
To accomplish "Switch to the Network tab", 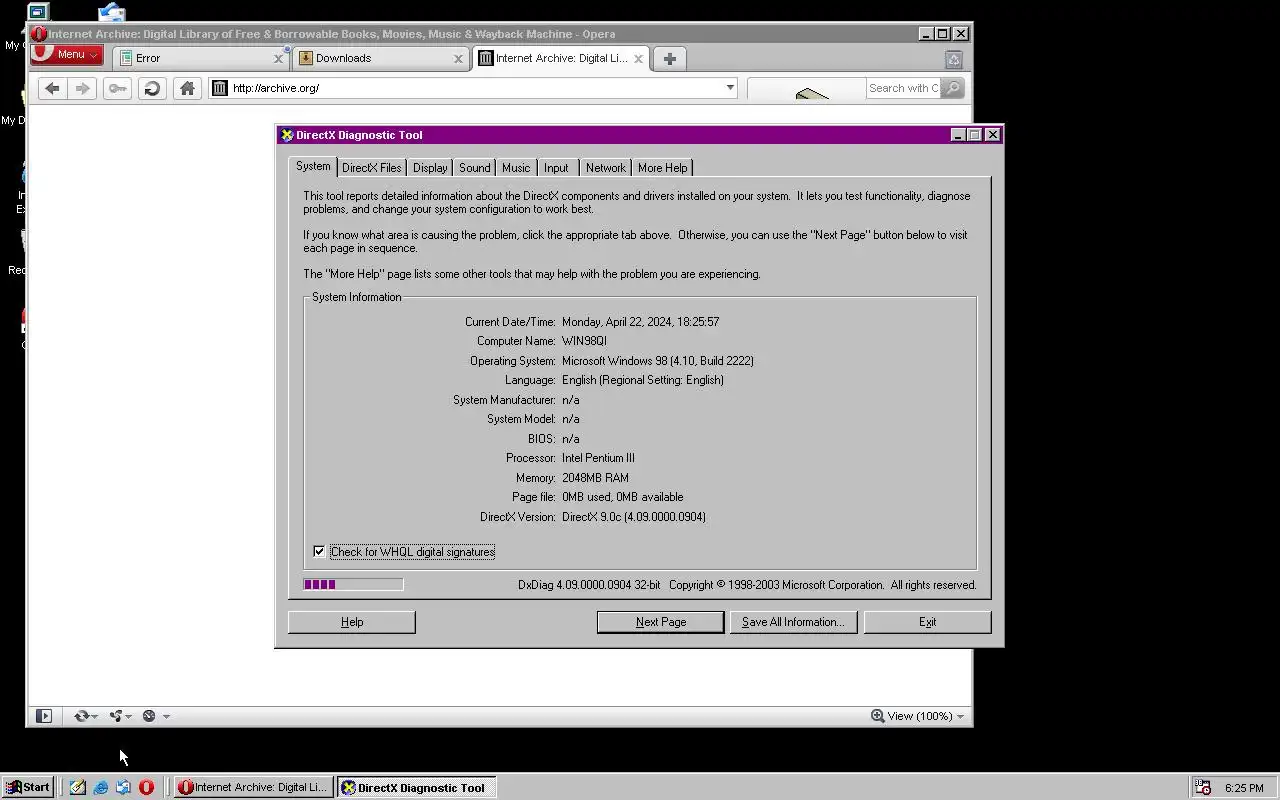I will click(606, 168).
